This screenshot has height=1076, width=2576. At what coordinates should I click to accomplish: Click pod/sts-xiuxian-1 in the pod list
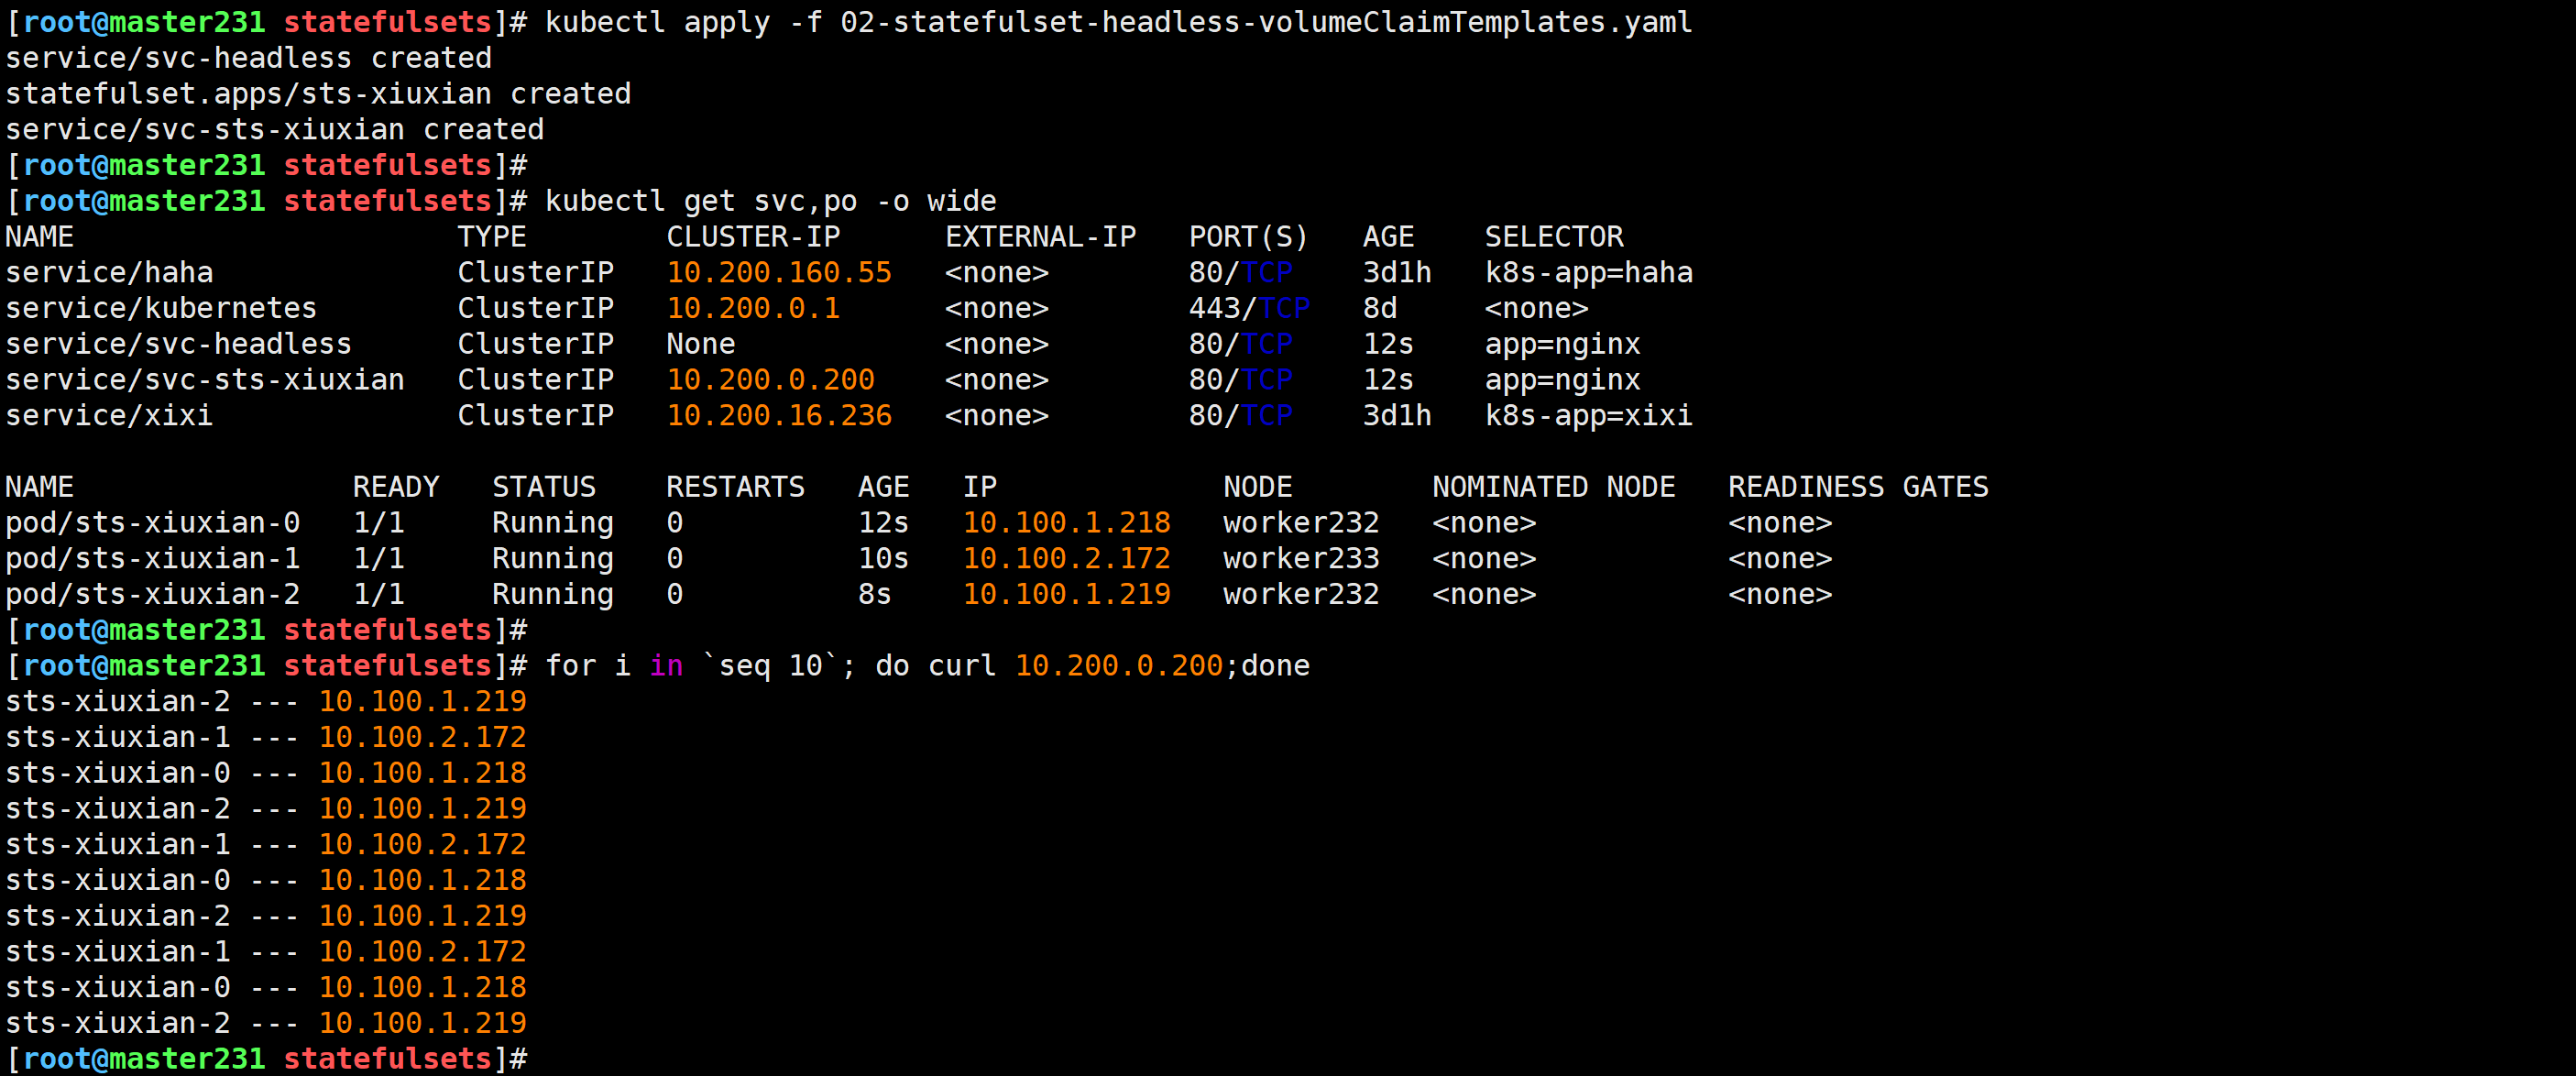(x=152, y=558)
